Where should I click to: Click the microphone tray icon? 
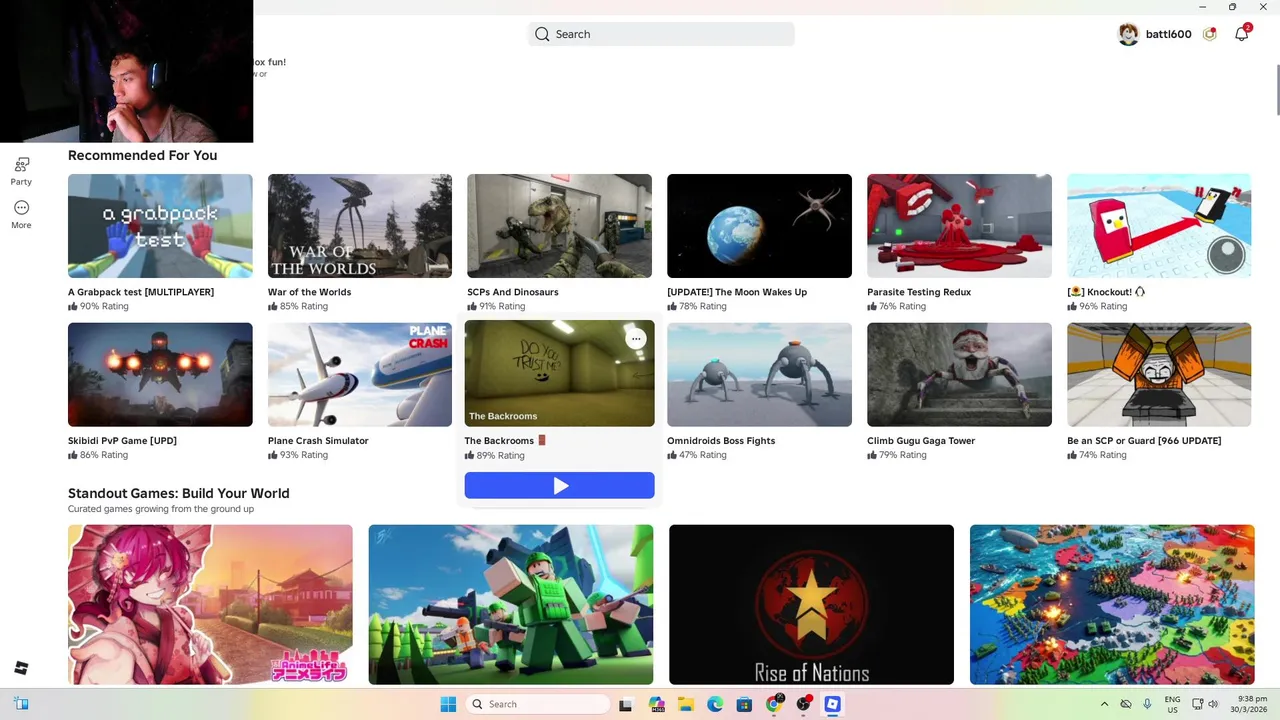[x=1147, y=704]
